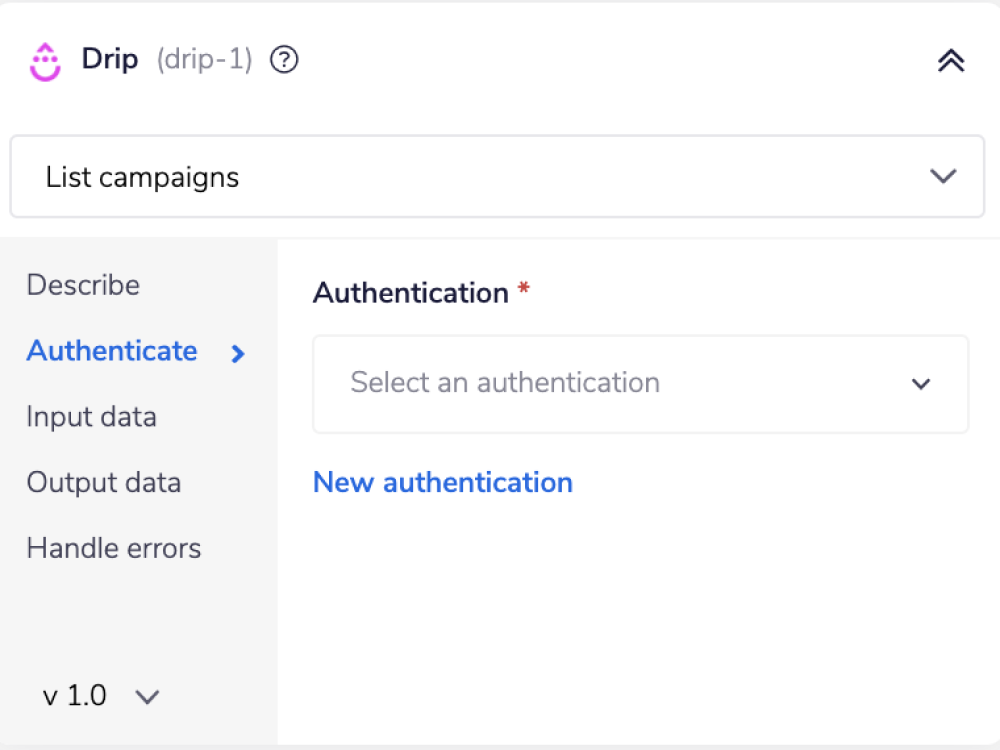Screen dimensions: 1000x750
Task: Click the chevron on the List campaigns selector
Action: coord(941,176)
